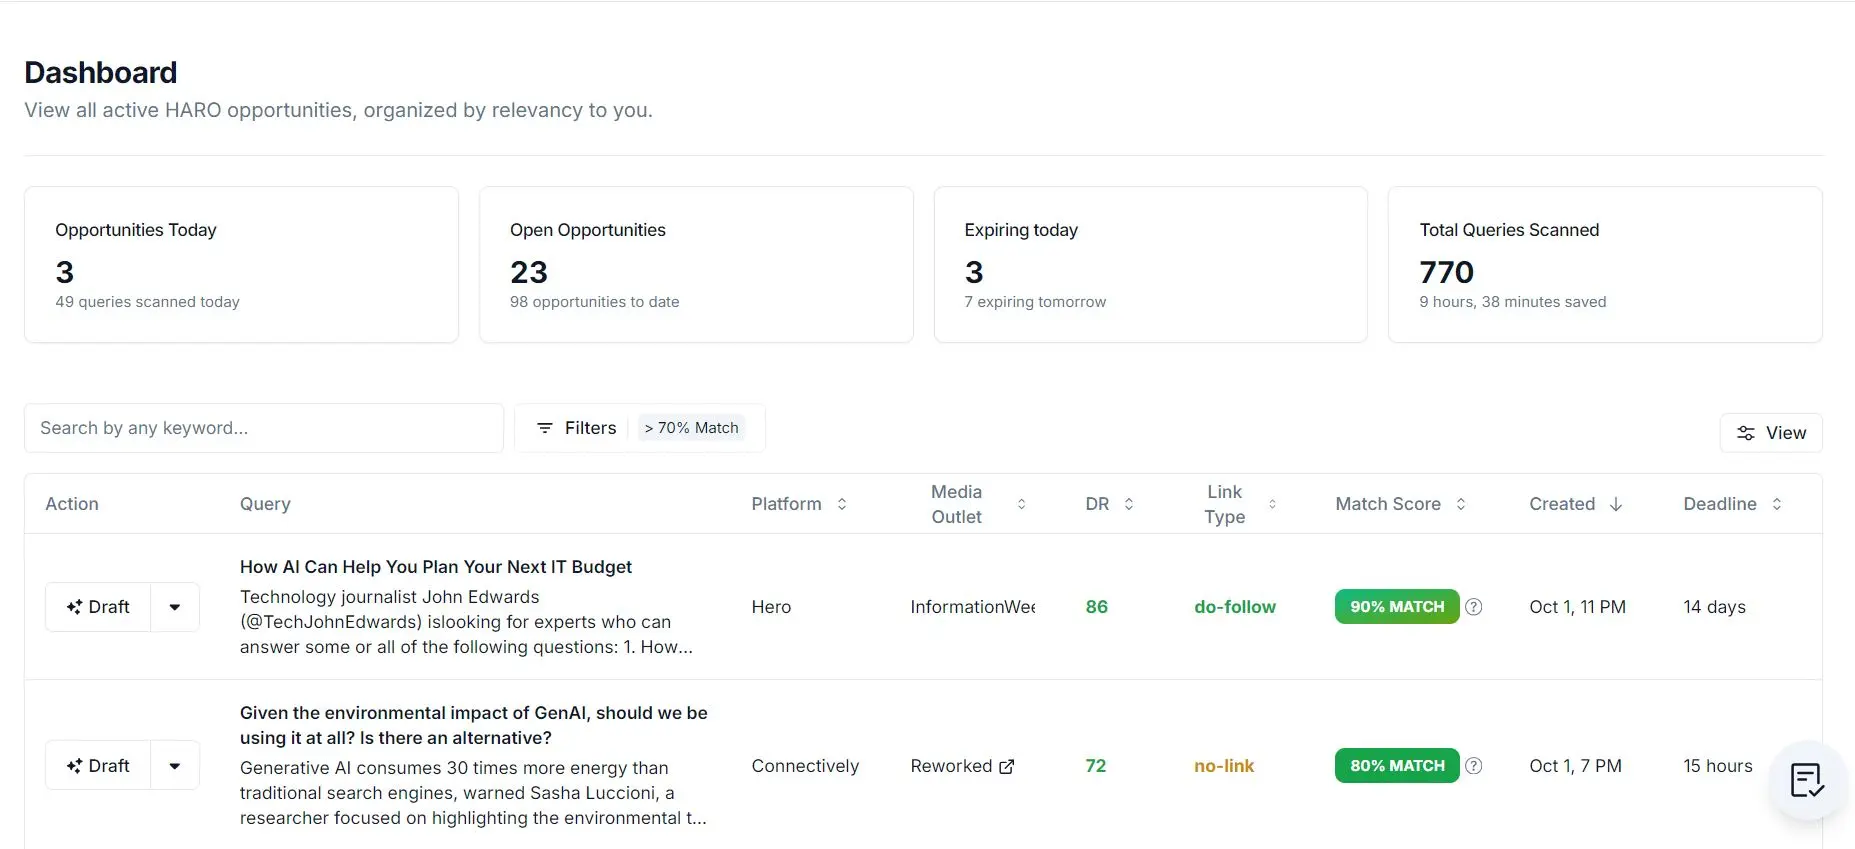Open the View options menu
This screenshot has width=1855, height=849.
pos(1771,433)
